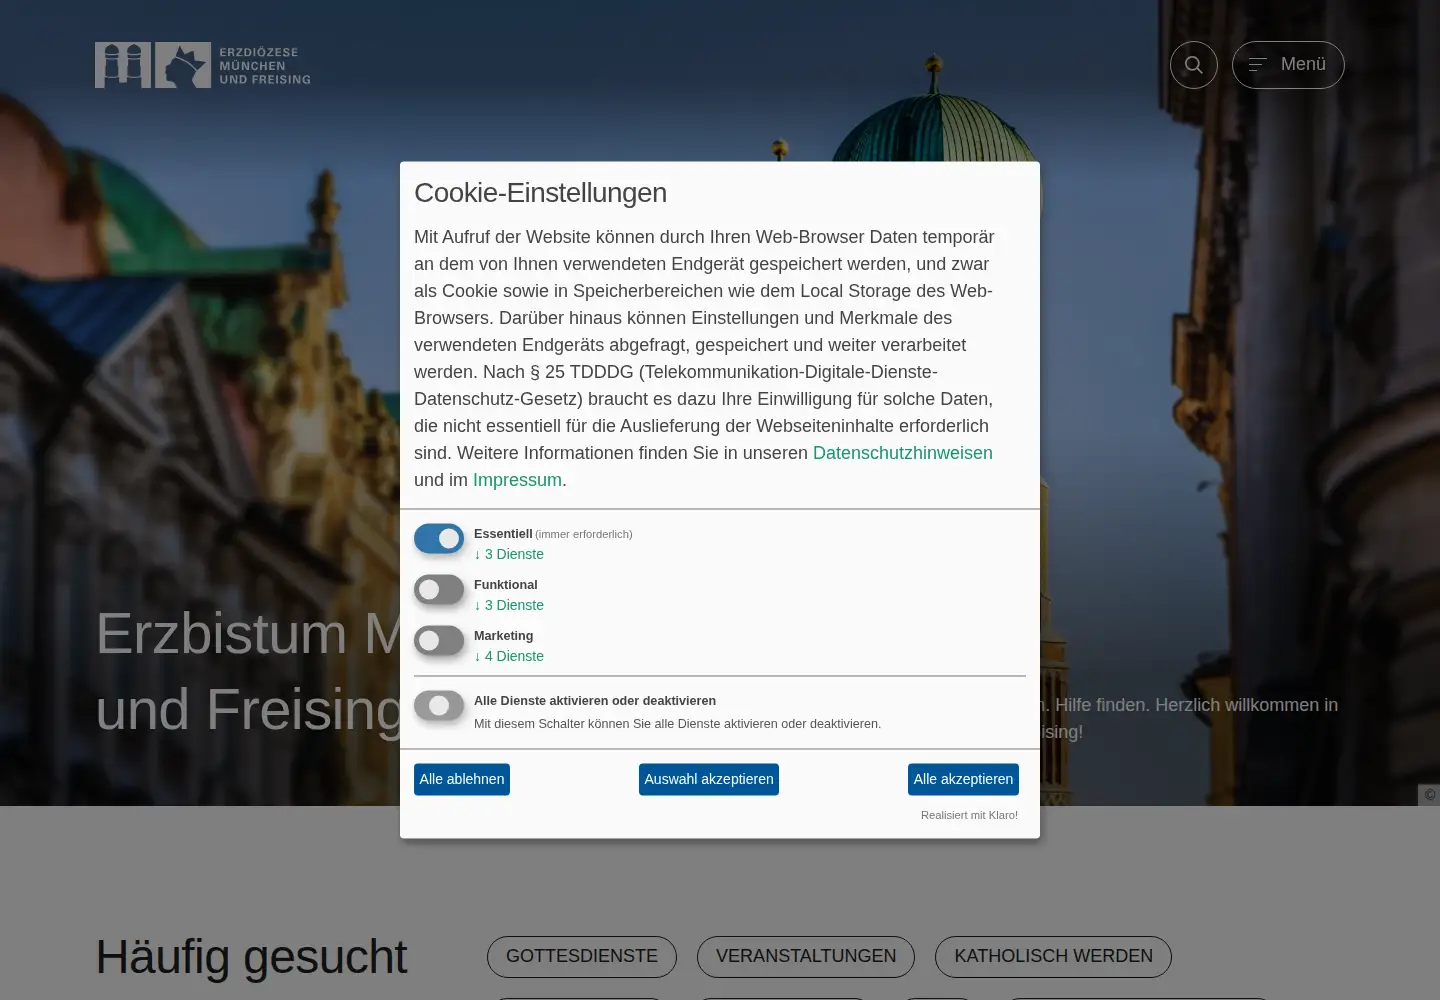
Task: Click the Häufig gesucht heading
Action: coord(251,957)
